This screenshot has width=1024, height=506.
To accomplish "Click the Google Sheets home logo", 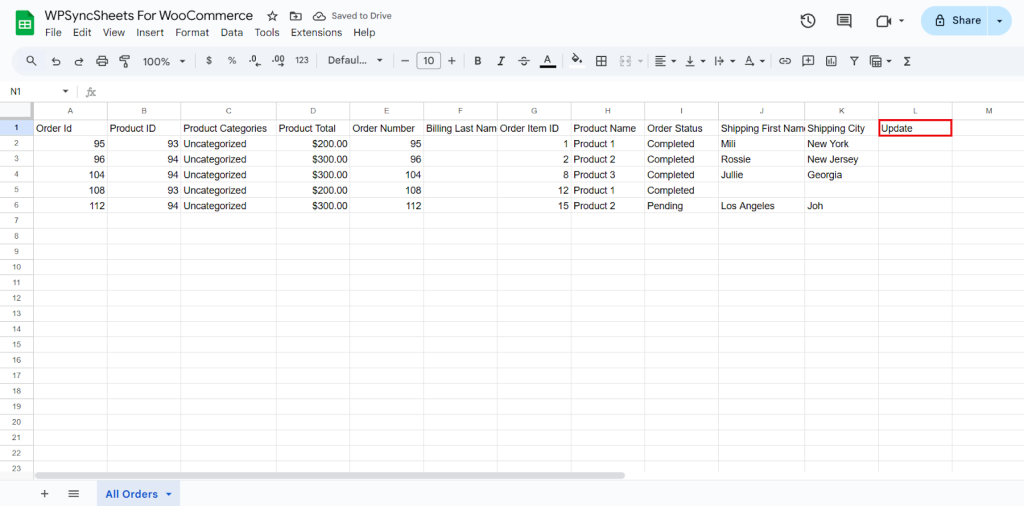I will click(x=25, y=24).
